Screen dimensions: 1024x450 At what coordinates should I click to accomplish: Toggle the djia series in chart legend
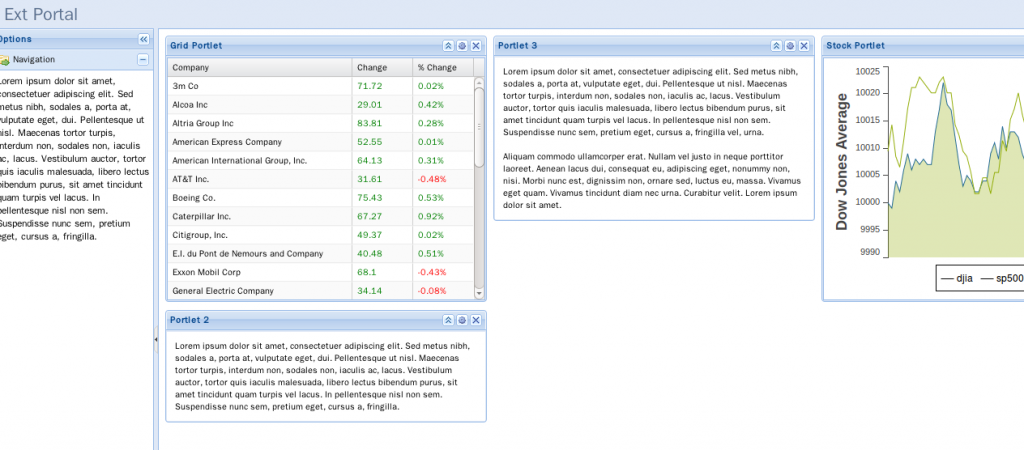coord(956,279)
